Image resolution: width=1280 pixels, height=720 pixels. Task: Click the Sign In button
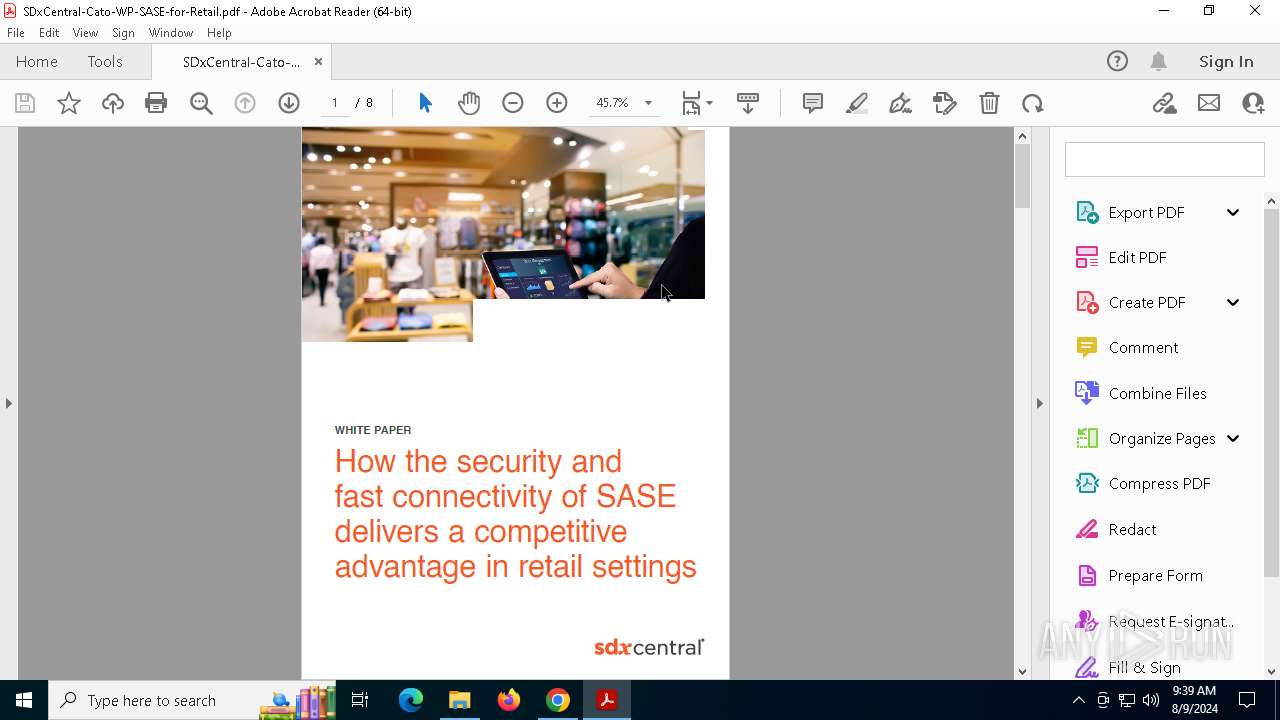coord(1226,61)
